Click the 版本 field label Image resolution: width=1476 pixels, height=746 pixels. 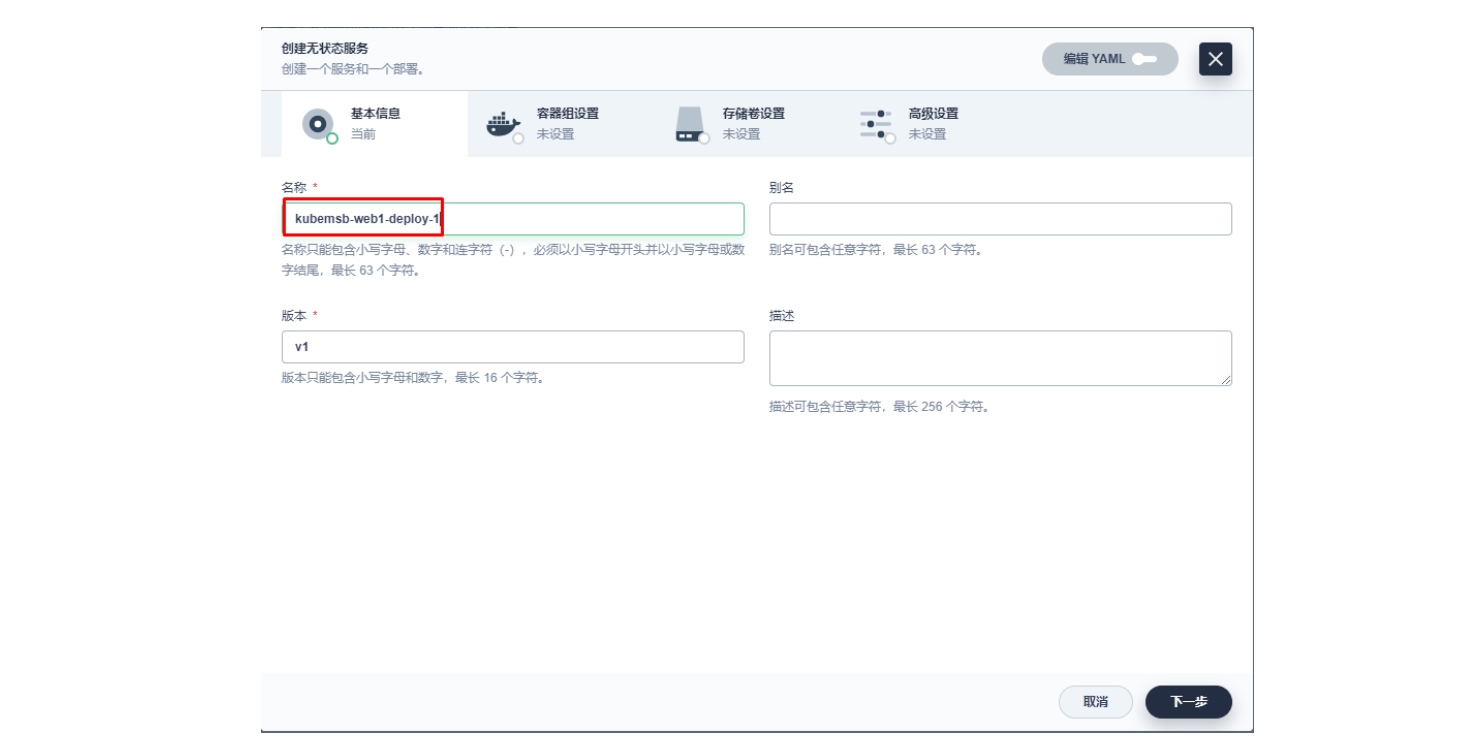pyautogui.click(x=294, y=315)
